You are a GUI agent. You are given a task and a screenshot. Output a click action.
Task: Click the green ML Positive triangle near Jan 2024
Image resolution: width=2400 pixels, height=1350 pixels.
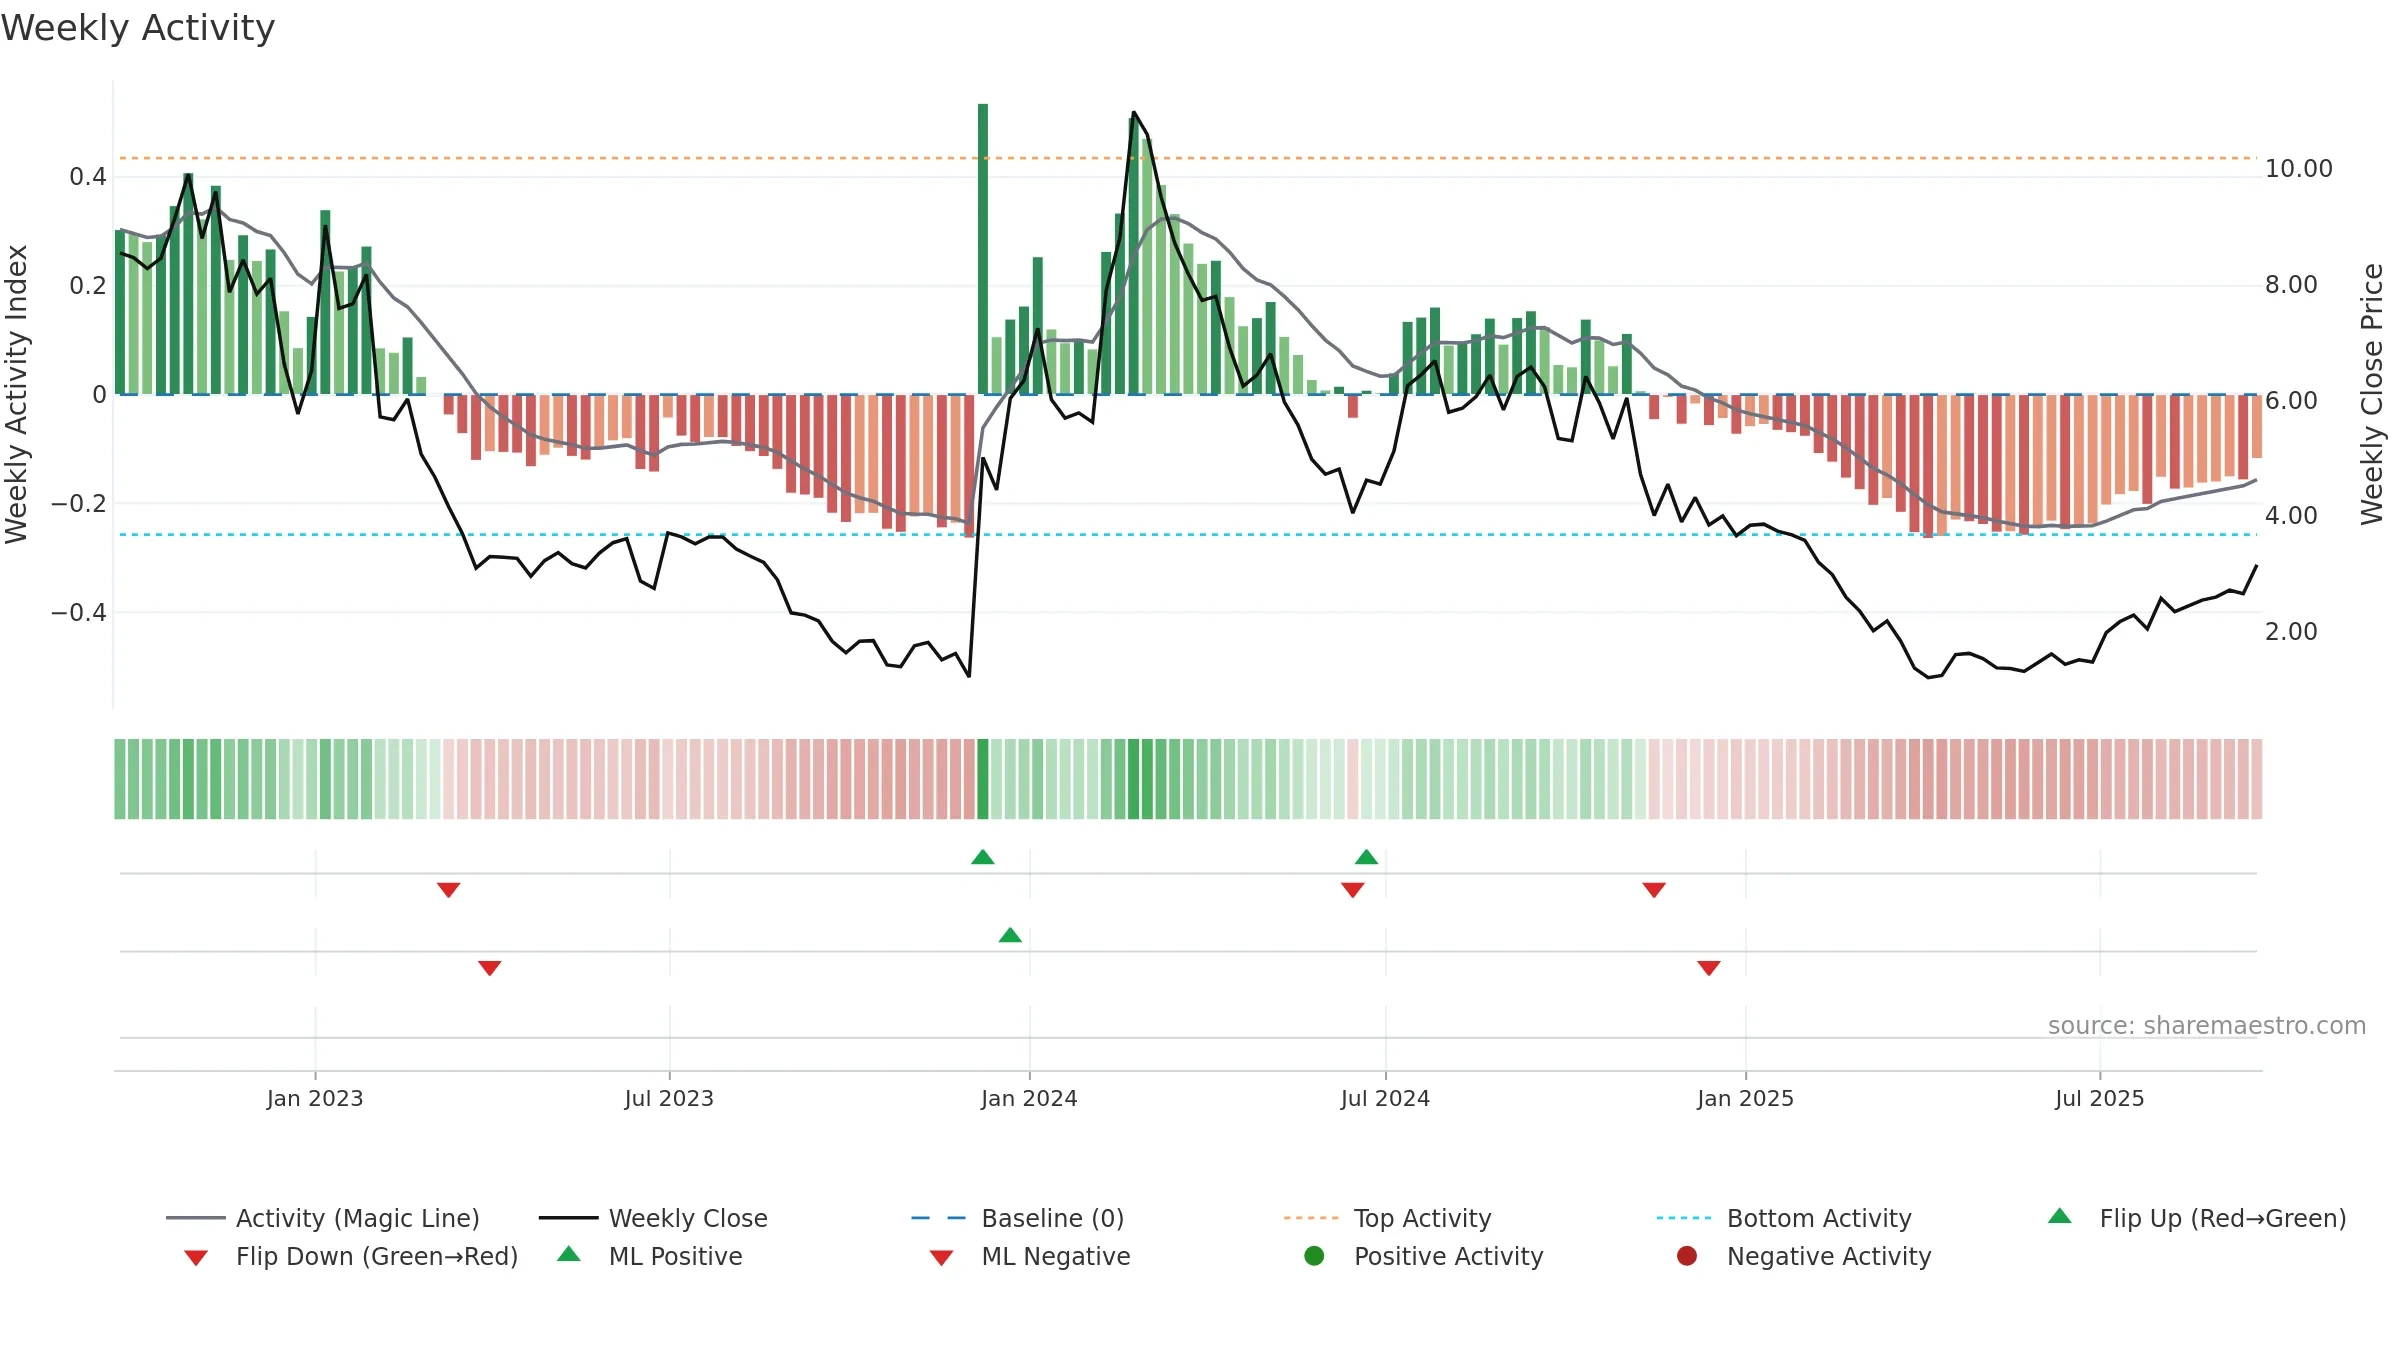click(x=1010, y=935)
